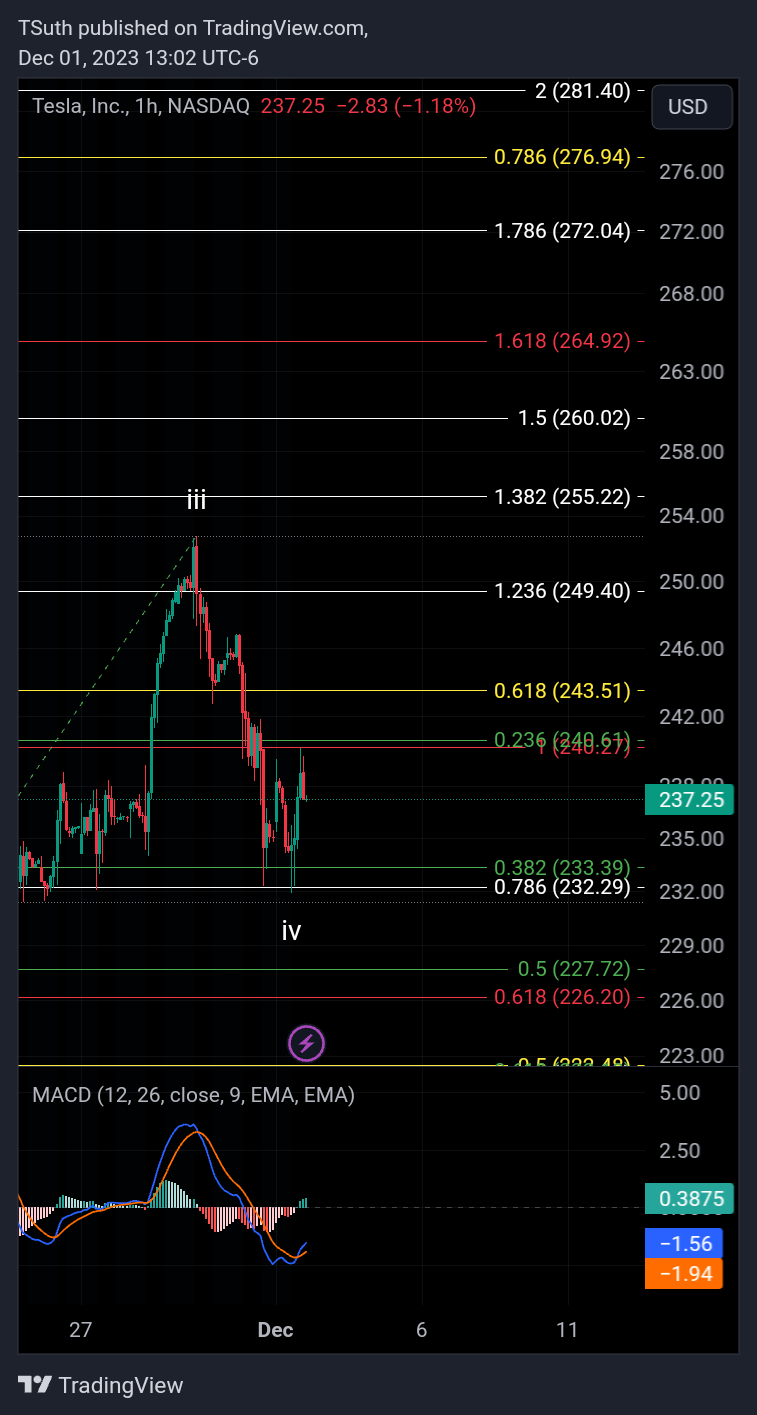Click the -2.83 (-1.18%) price change text
757x1415 pixels.
tap(406, 106)
